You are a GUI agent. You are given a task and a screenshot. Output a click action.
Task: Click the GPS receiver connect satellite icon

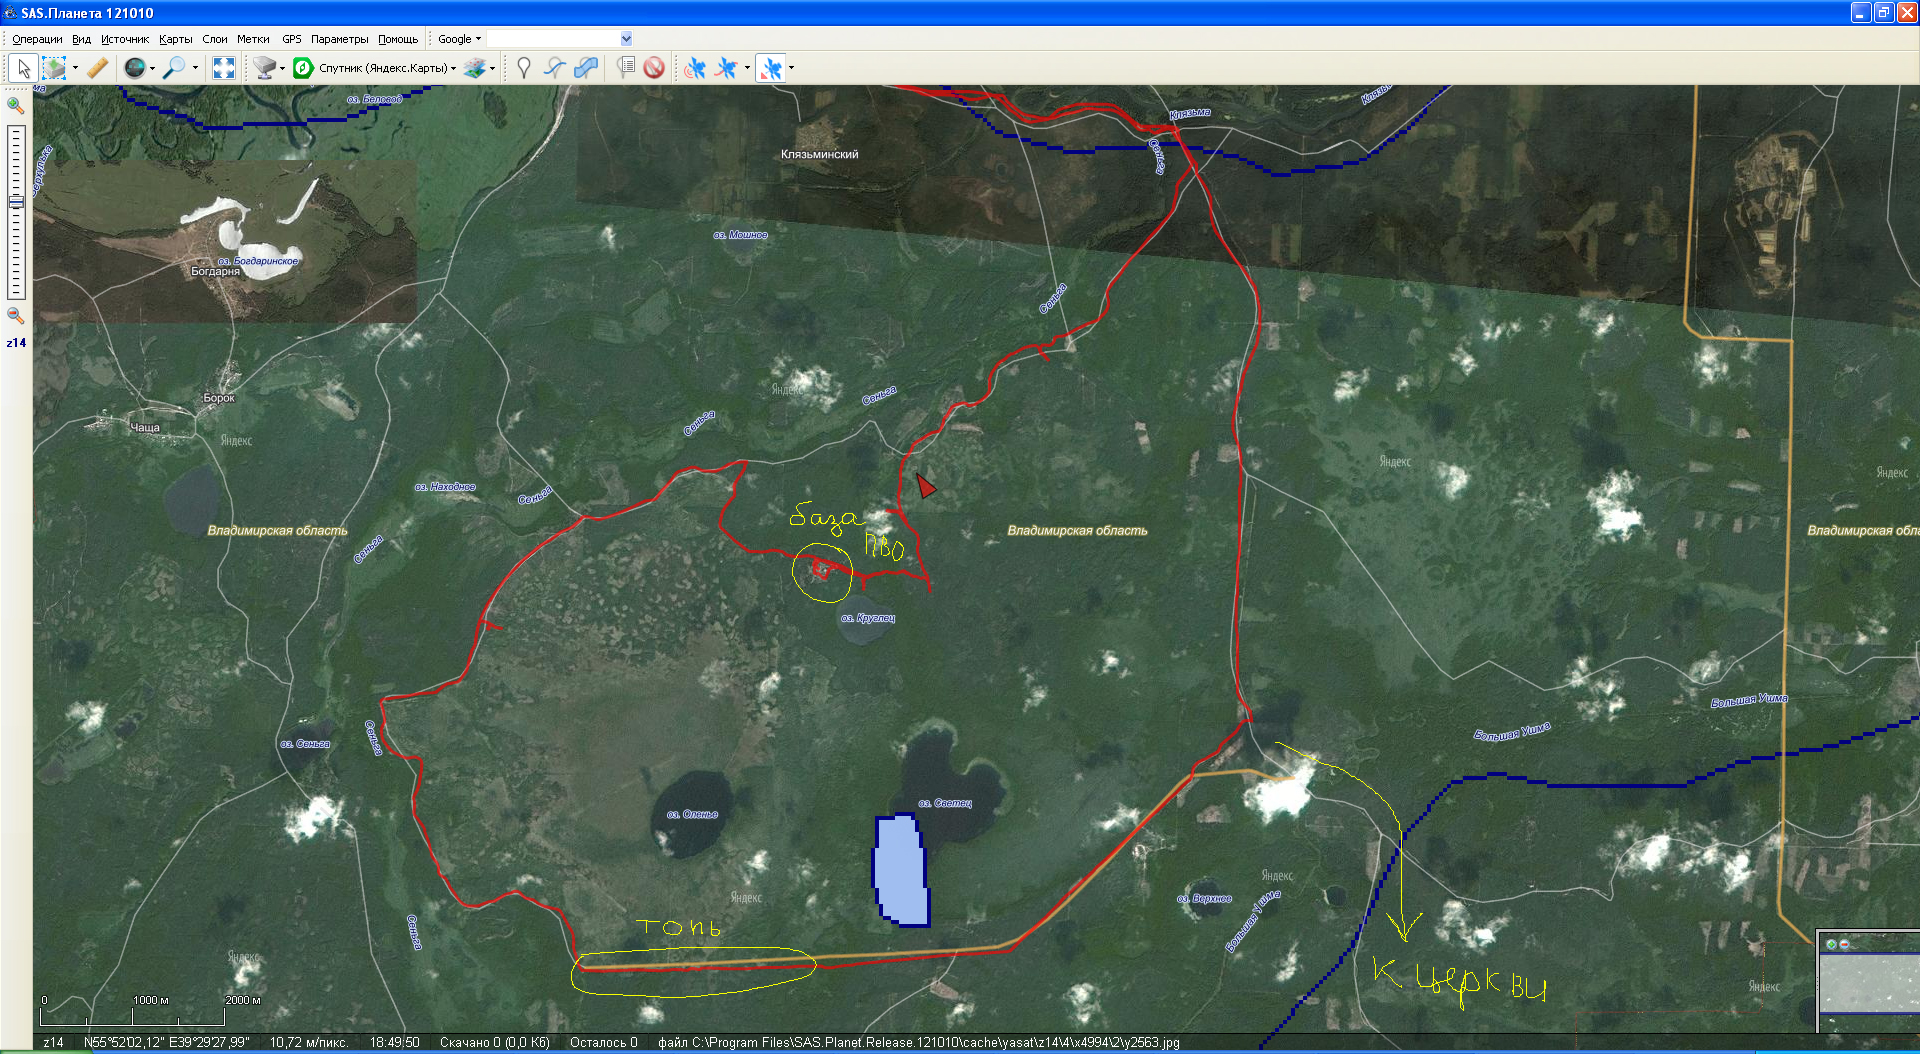tap(695, 68)
